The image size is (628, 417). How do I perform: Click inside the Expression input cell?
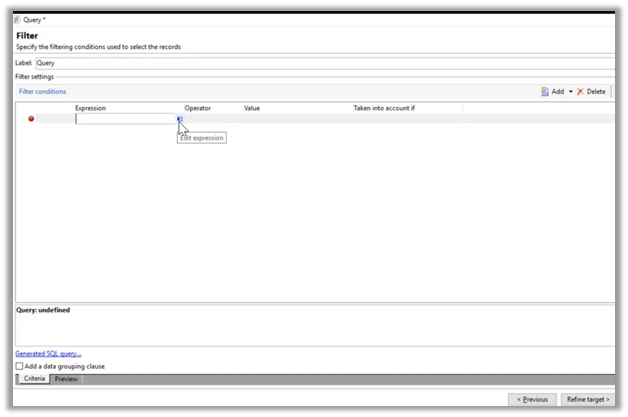tap(125, 119)
